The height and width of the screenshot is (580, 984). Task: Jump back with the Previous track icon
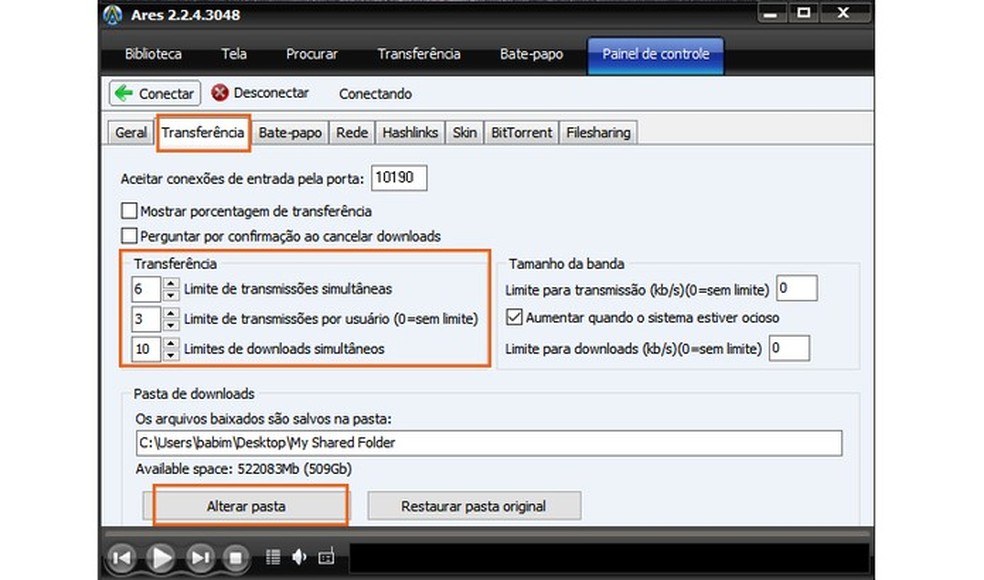click(x=122, y=558)
